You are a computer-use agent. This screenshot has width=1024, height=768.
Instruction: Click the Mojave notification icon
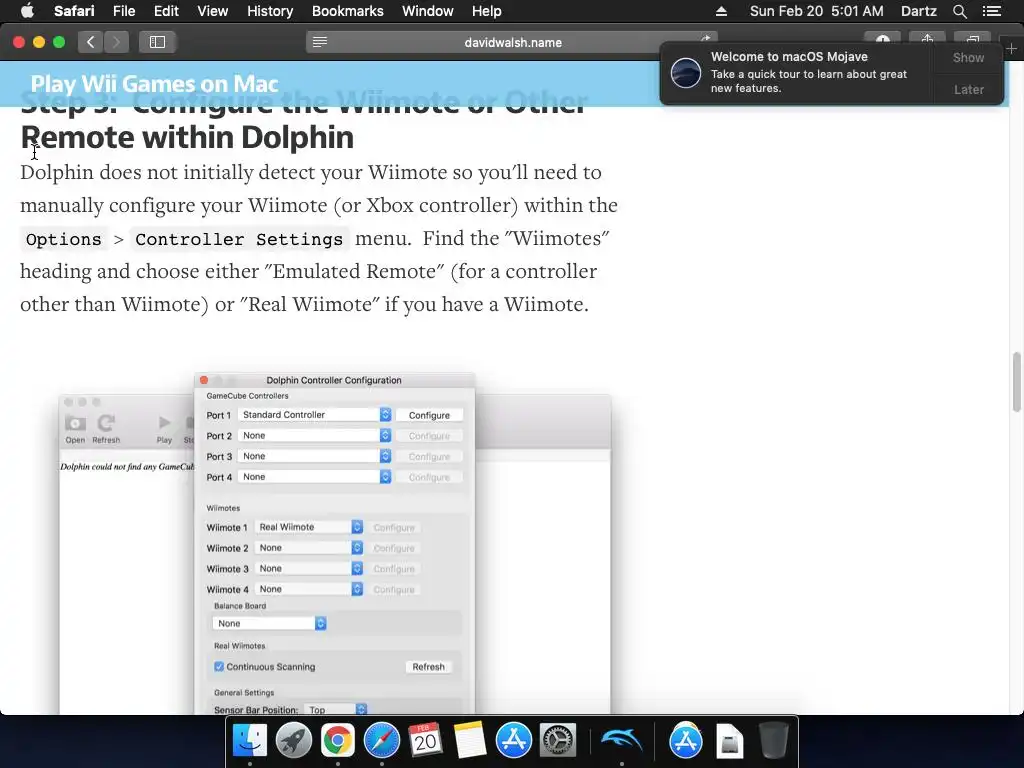pos(686,72)
